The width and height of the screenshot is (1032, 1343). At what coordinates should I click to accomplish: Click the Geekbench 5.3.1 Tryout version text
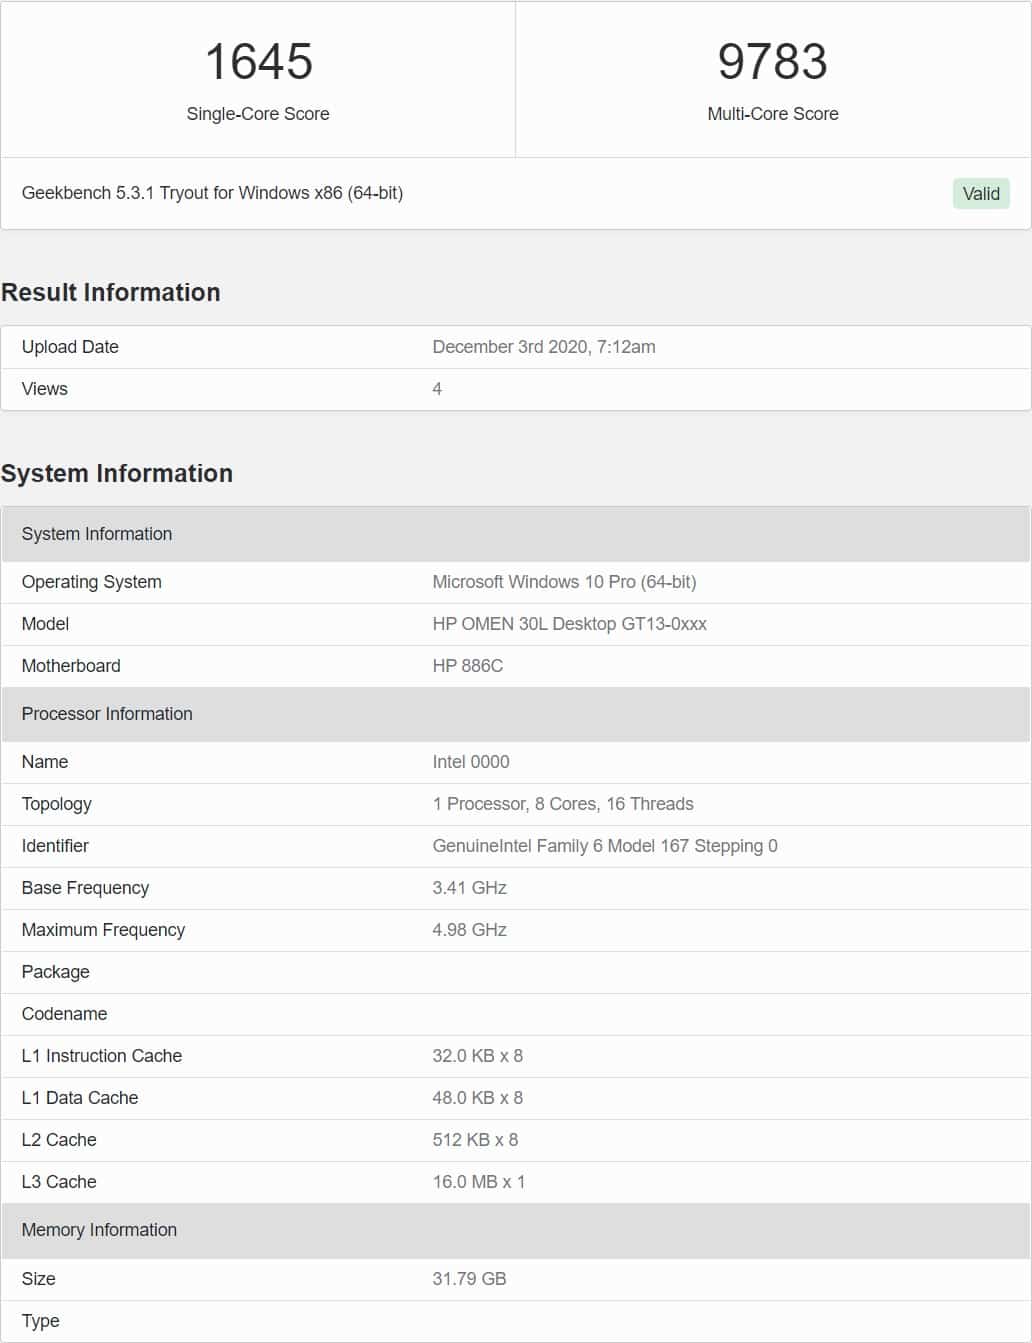[x=212, y=193]
